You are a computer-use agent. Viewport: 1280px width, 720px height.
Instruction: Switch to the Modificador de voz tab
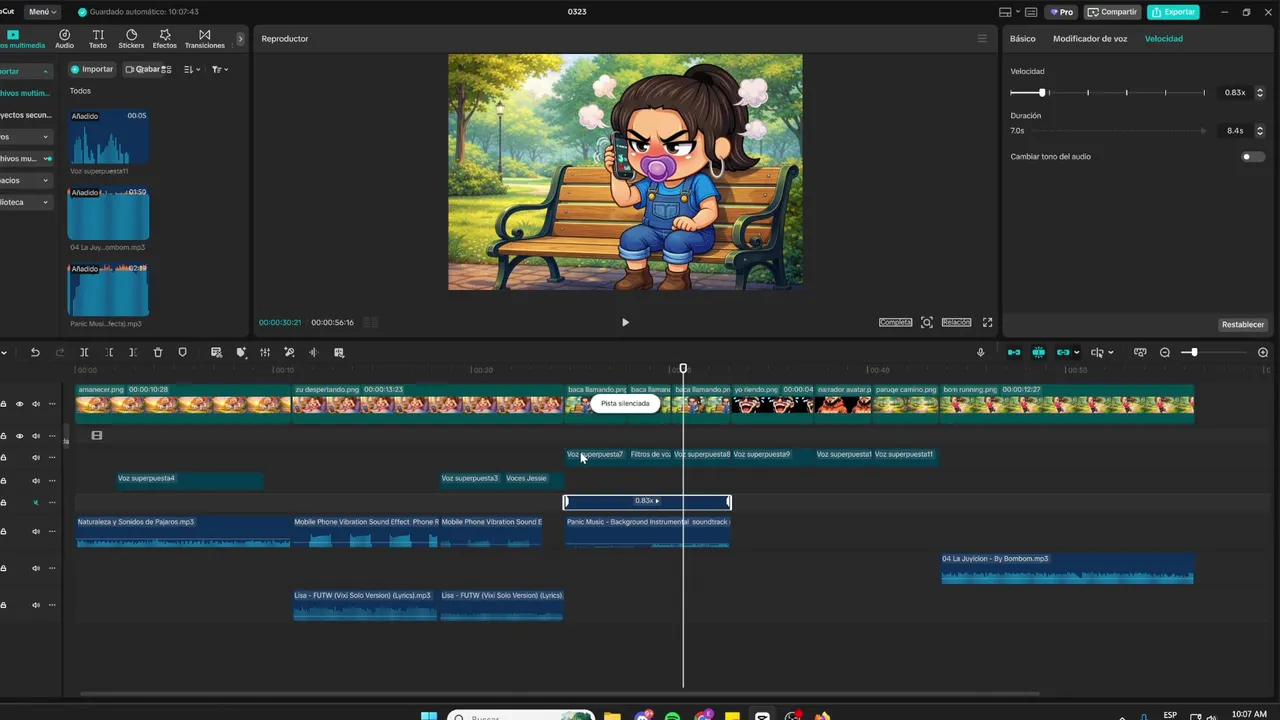tap(1090, 39)
